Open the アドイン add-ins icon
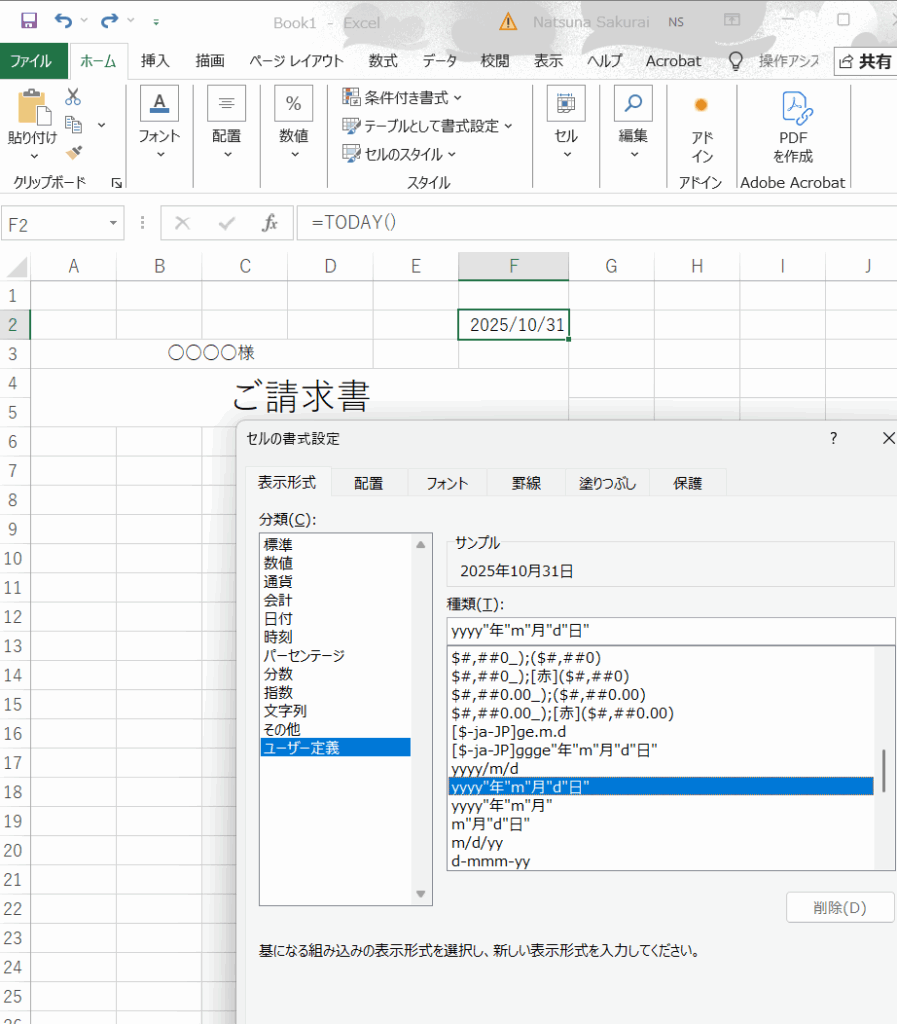897x1024 pixels. click(x=701, y=128)
